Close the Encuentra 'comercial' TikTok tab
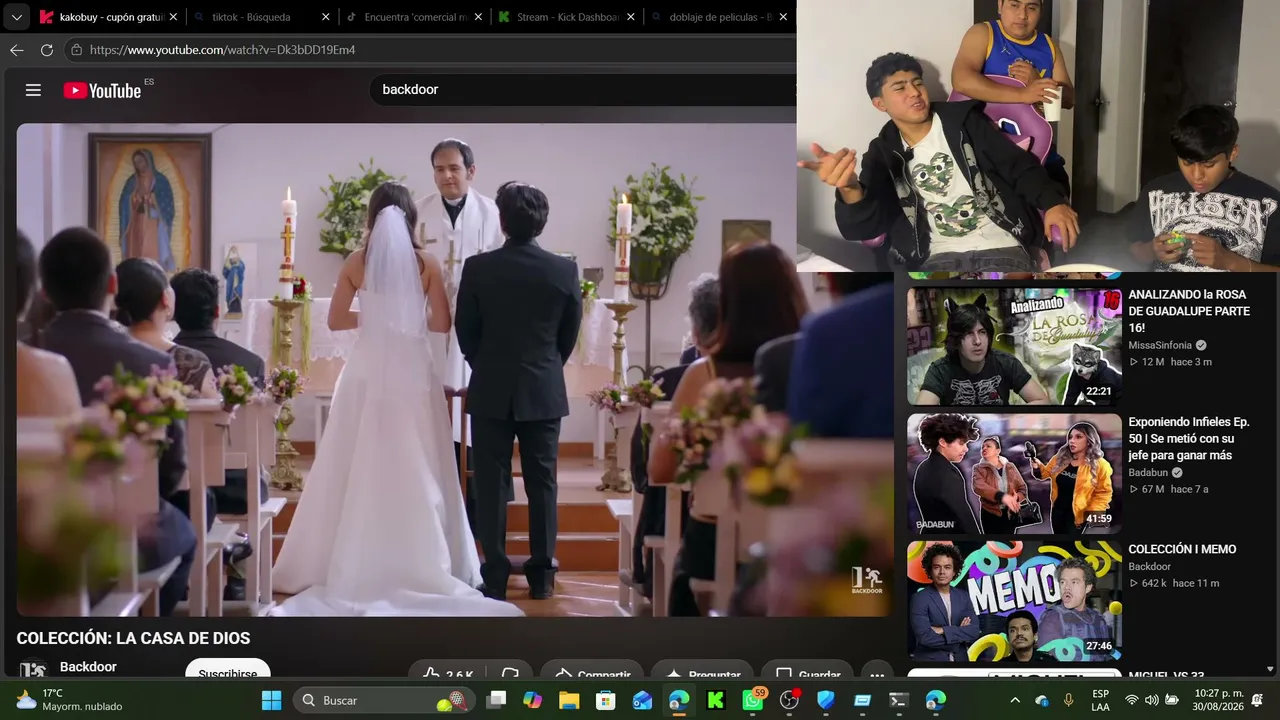The image size is (1280, 720). (478, 17)
